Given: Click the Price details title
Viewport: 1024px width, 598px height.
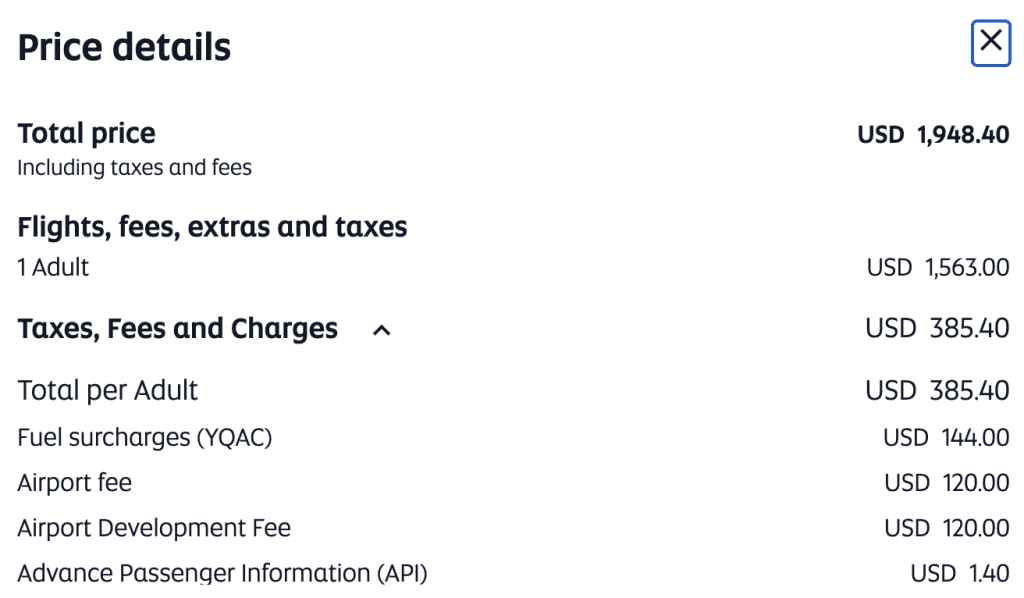Looking at the screenshot, I should point(123,46).
